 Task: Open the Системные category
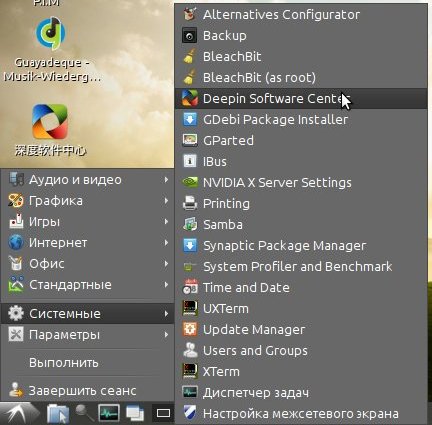[88, 314]
